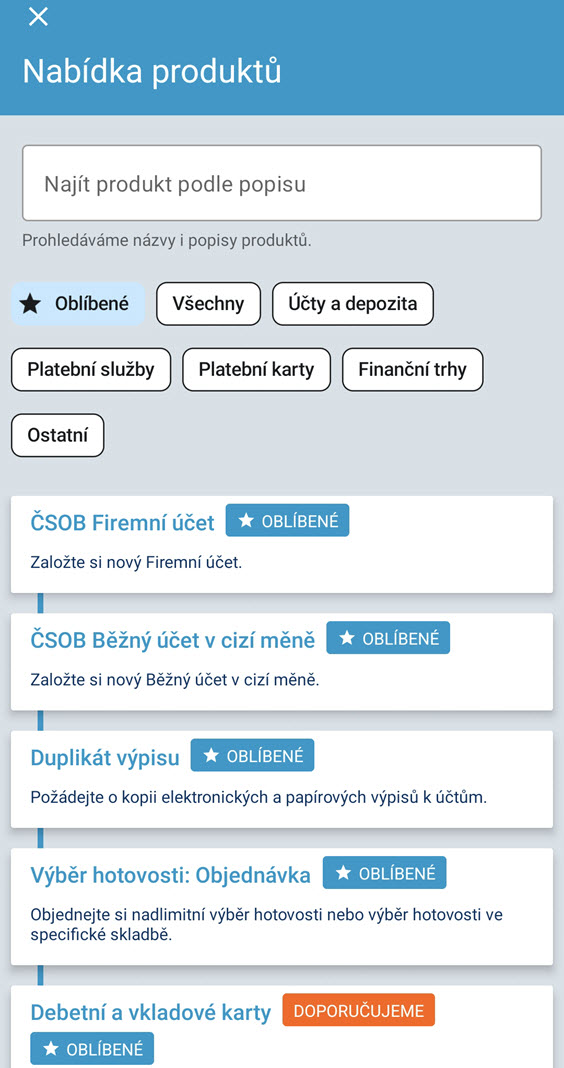Viewport: 564px width, 1068px height.
Task: Select the Všechny filter chip
Action: [x=208, y=304]
